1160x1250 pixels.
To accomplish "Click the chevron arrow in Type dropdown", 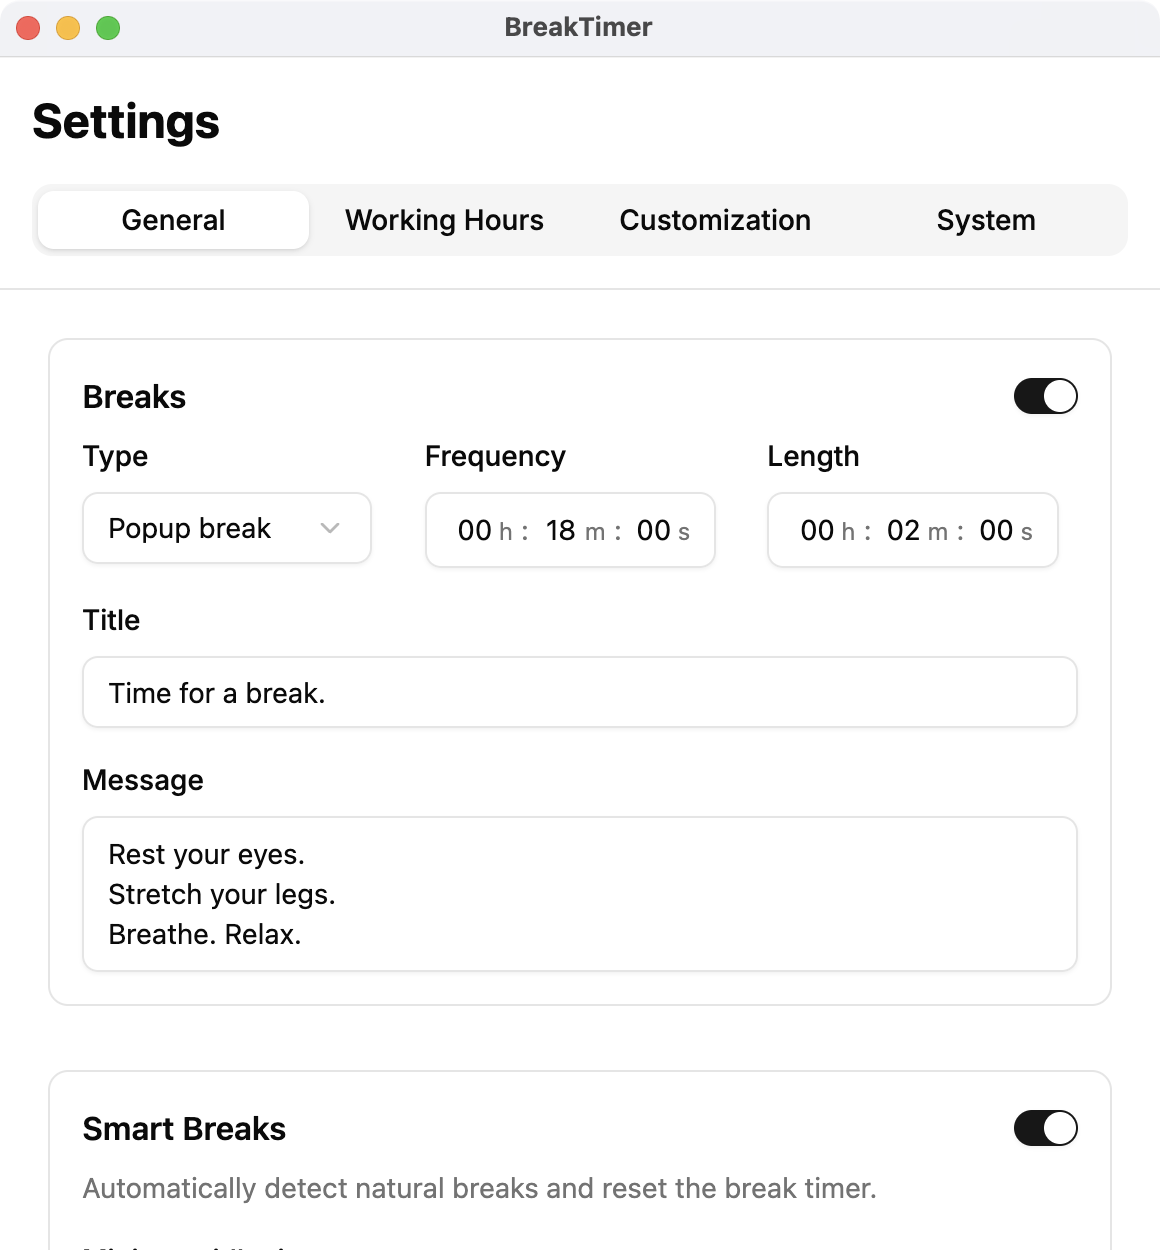I will click(x=330, y=528).
